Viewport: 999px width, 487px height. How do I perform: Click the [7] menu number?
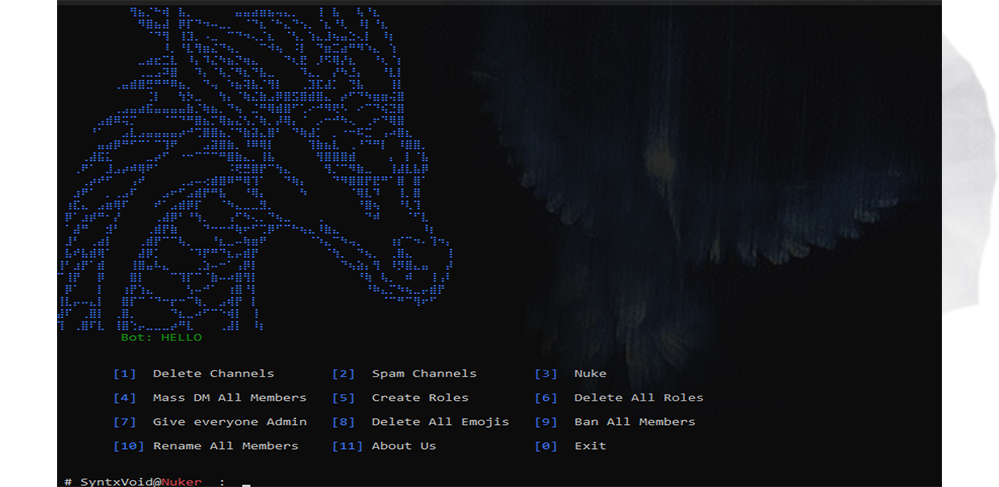point(125,423)
